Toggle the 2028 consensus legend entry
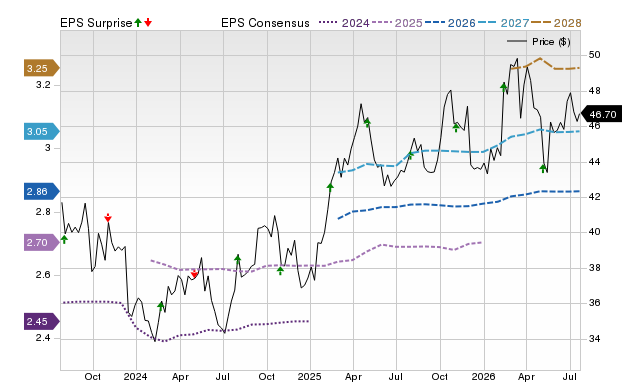The image size is (640, 382). (x=556, y=23)
